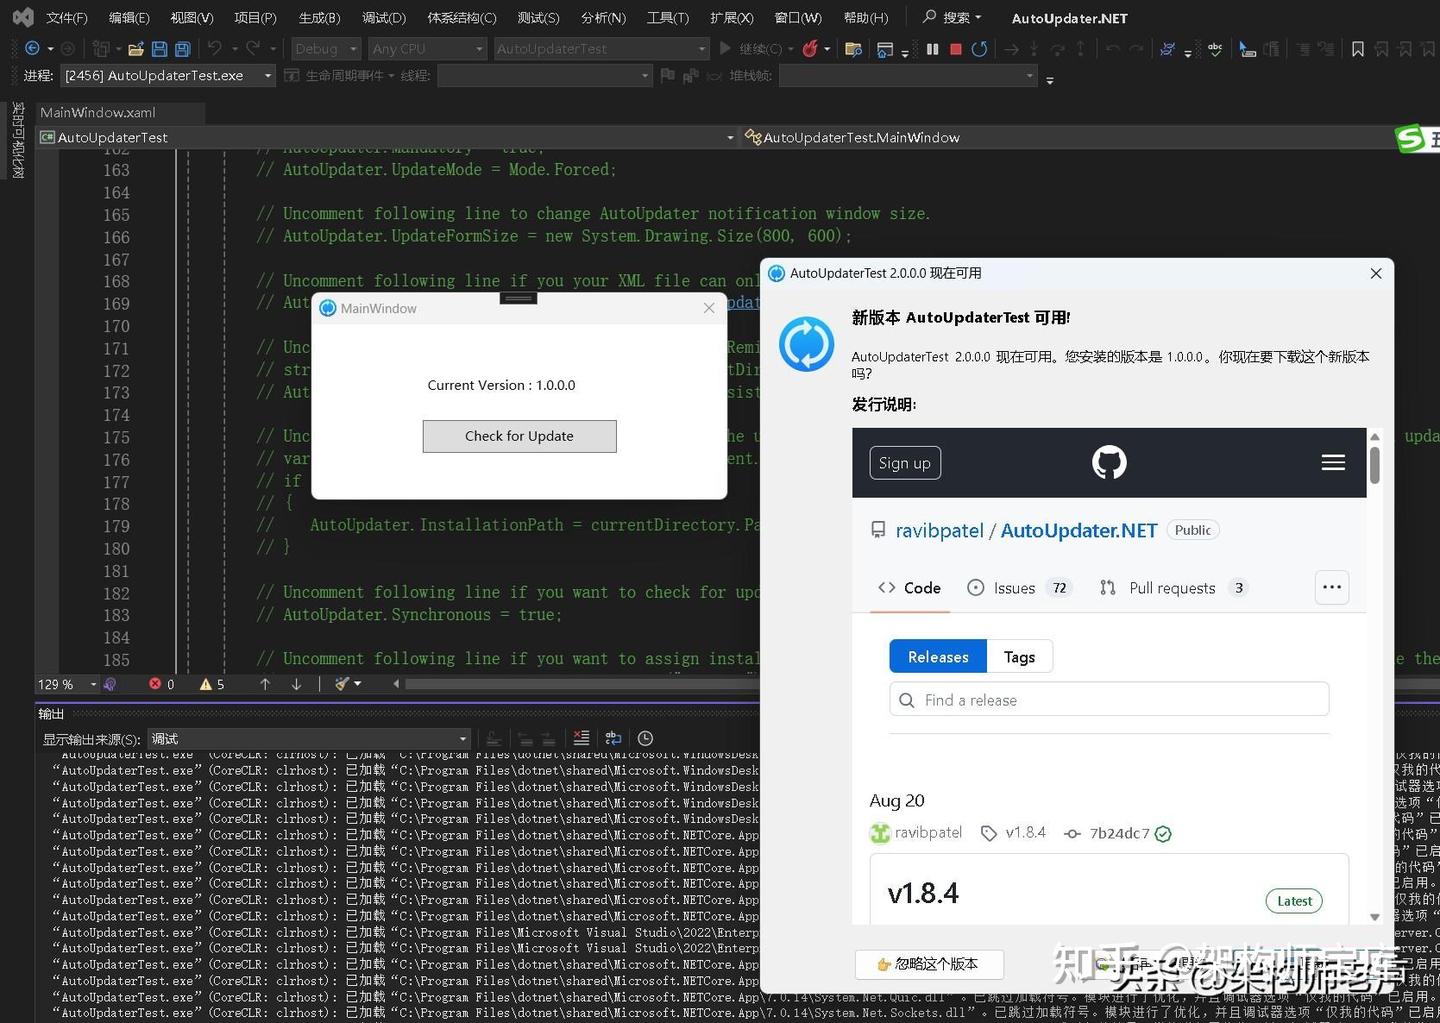
Task: Open the ravibpatel GitHub profile link
Action: click(938, 530)
